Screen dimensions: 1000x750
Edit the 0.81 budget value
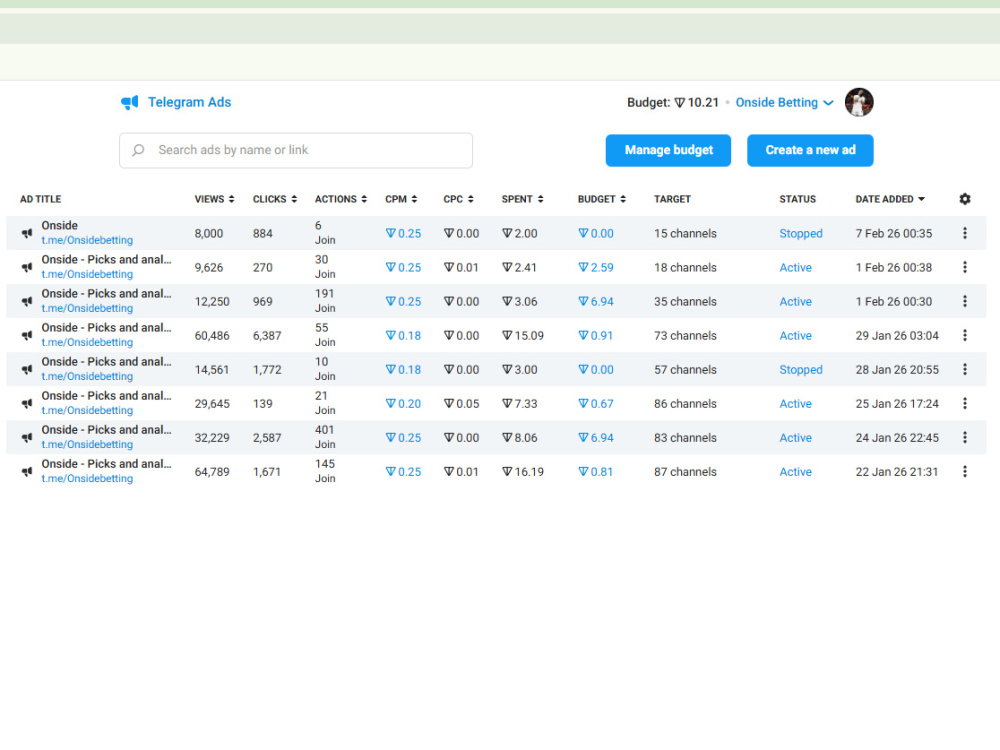click(x=596, y=471)
